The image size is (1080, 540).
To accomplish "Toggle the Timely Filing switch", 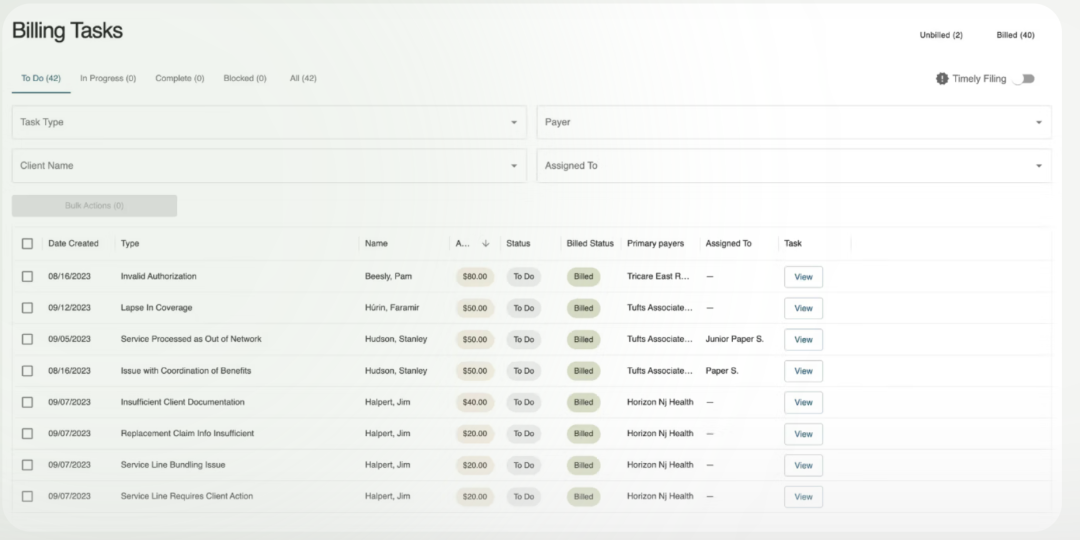I will tap(1024, 79).
